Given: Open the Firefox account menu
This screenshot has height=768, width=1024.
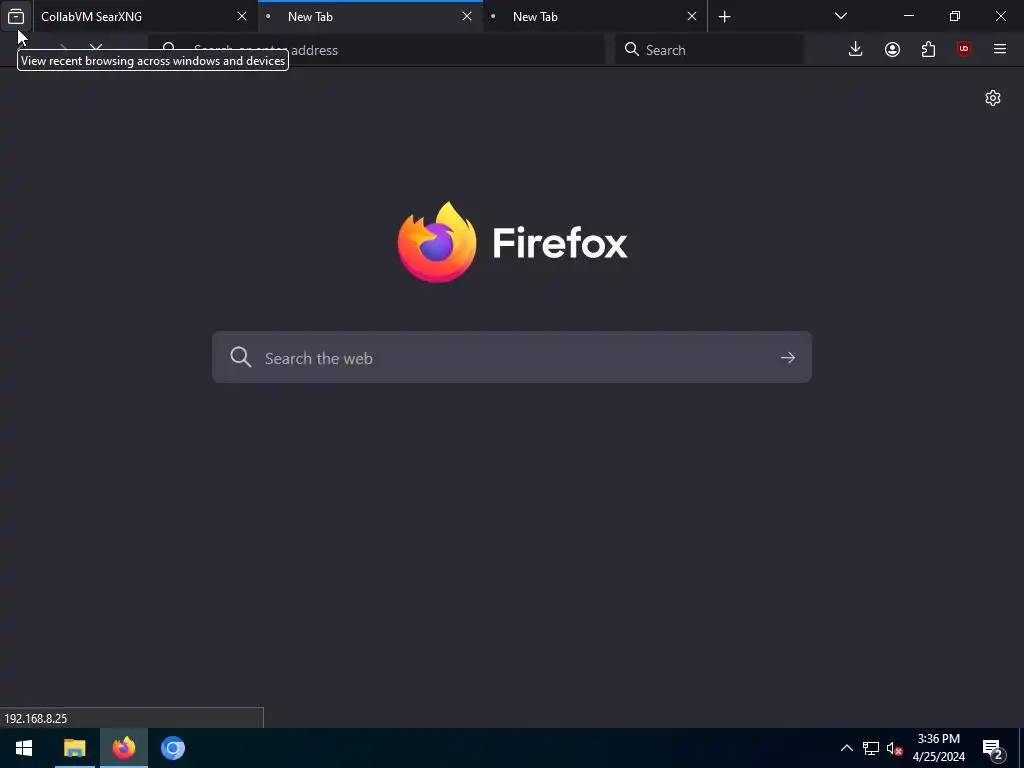Looking at the screenshot, I should [x=892, y=50].
